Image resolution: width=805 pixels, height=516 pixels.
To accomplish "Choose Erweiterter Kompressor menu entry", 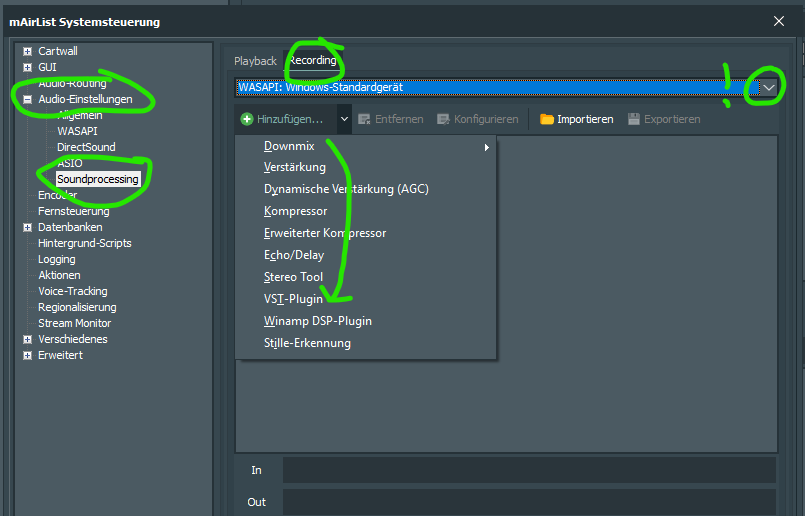I will [x=325, y=233].
